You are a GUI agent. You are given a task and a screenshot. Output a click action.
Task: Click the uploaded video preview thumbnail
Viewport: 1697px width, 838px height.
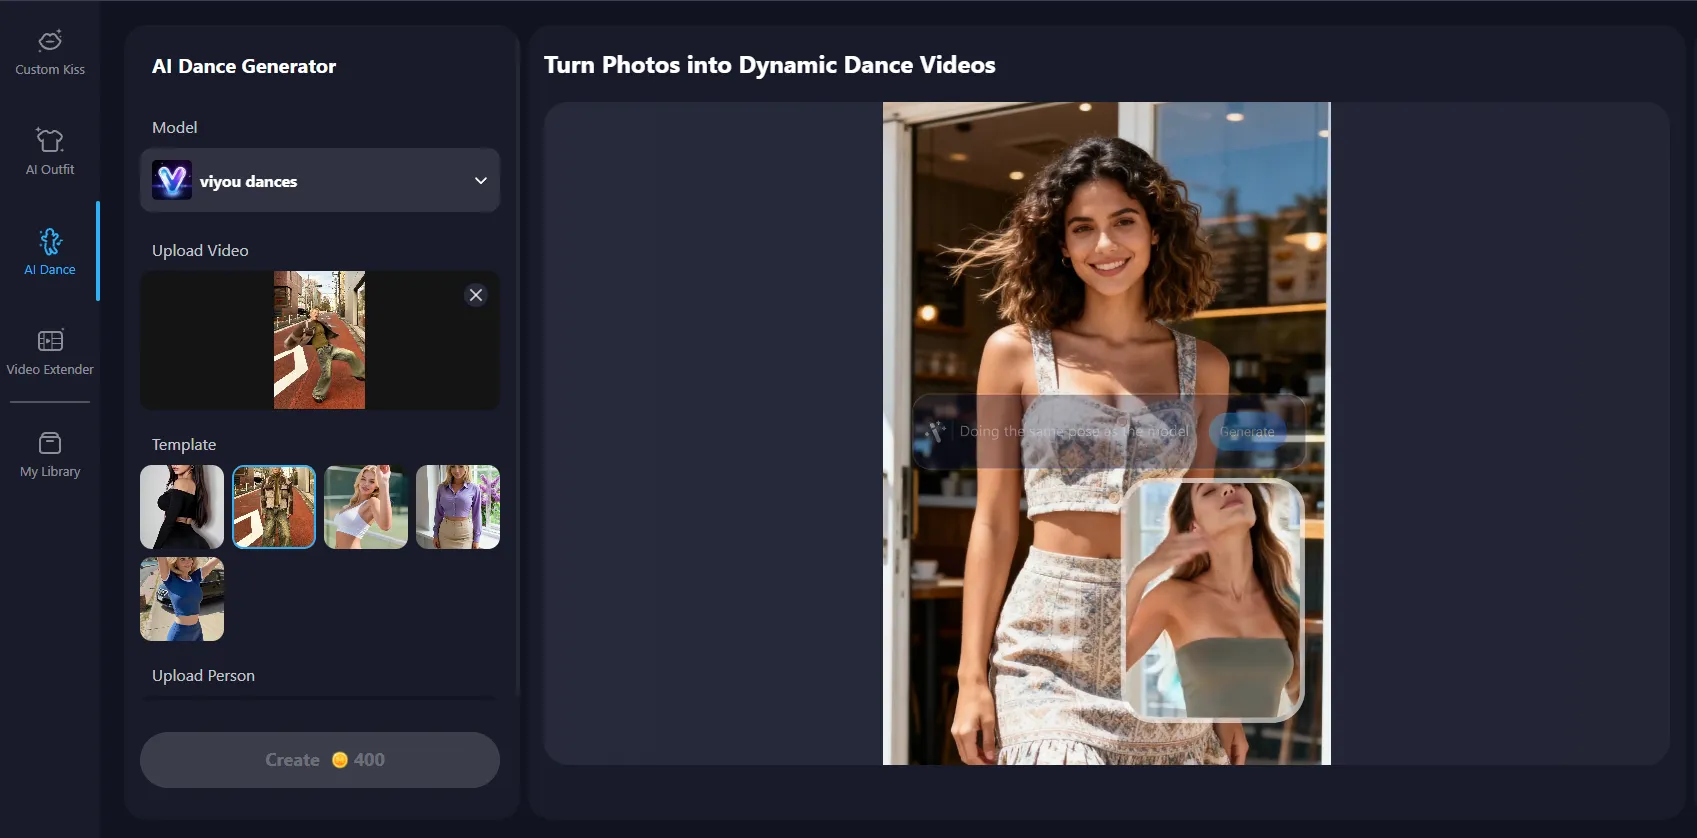tap(319, 340)
